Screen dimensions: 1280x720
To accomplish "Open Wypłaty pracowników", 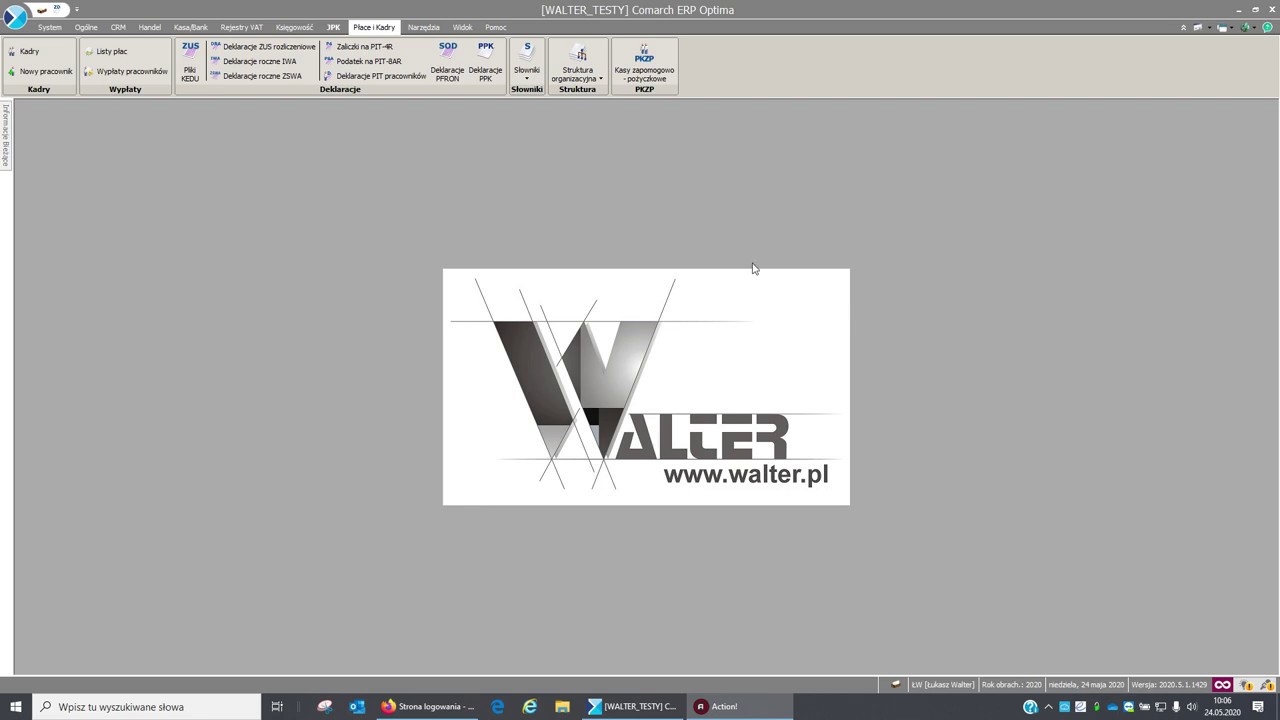I will click(x=126, y=72).
